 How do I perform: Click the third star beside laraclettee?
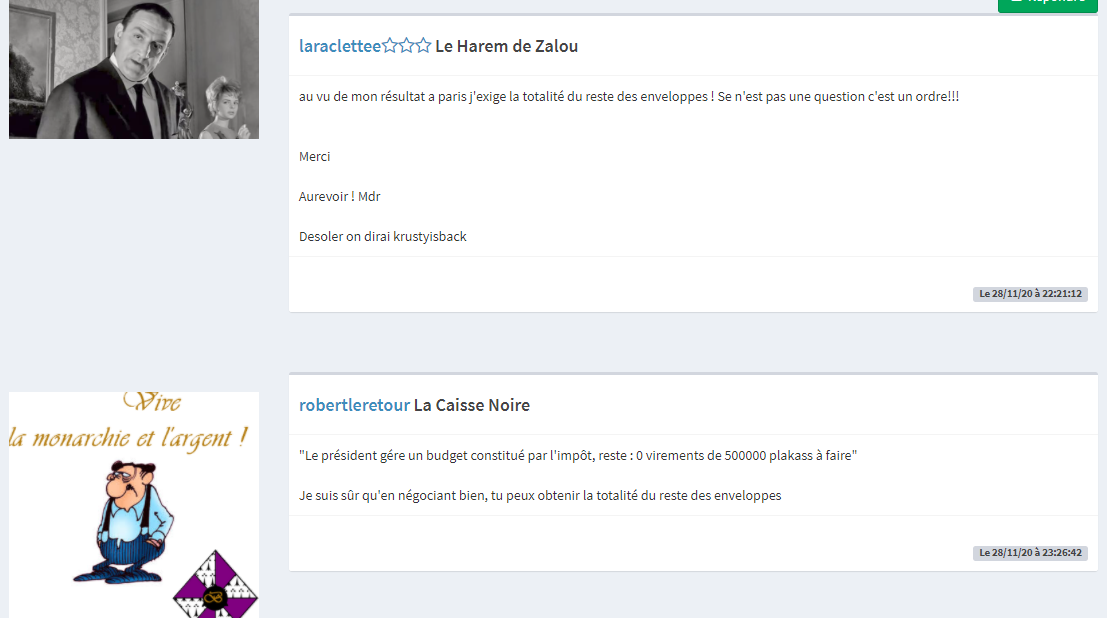pyautogui.click(x=423, y=46)
